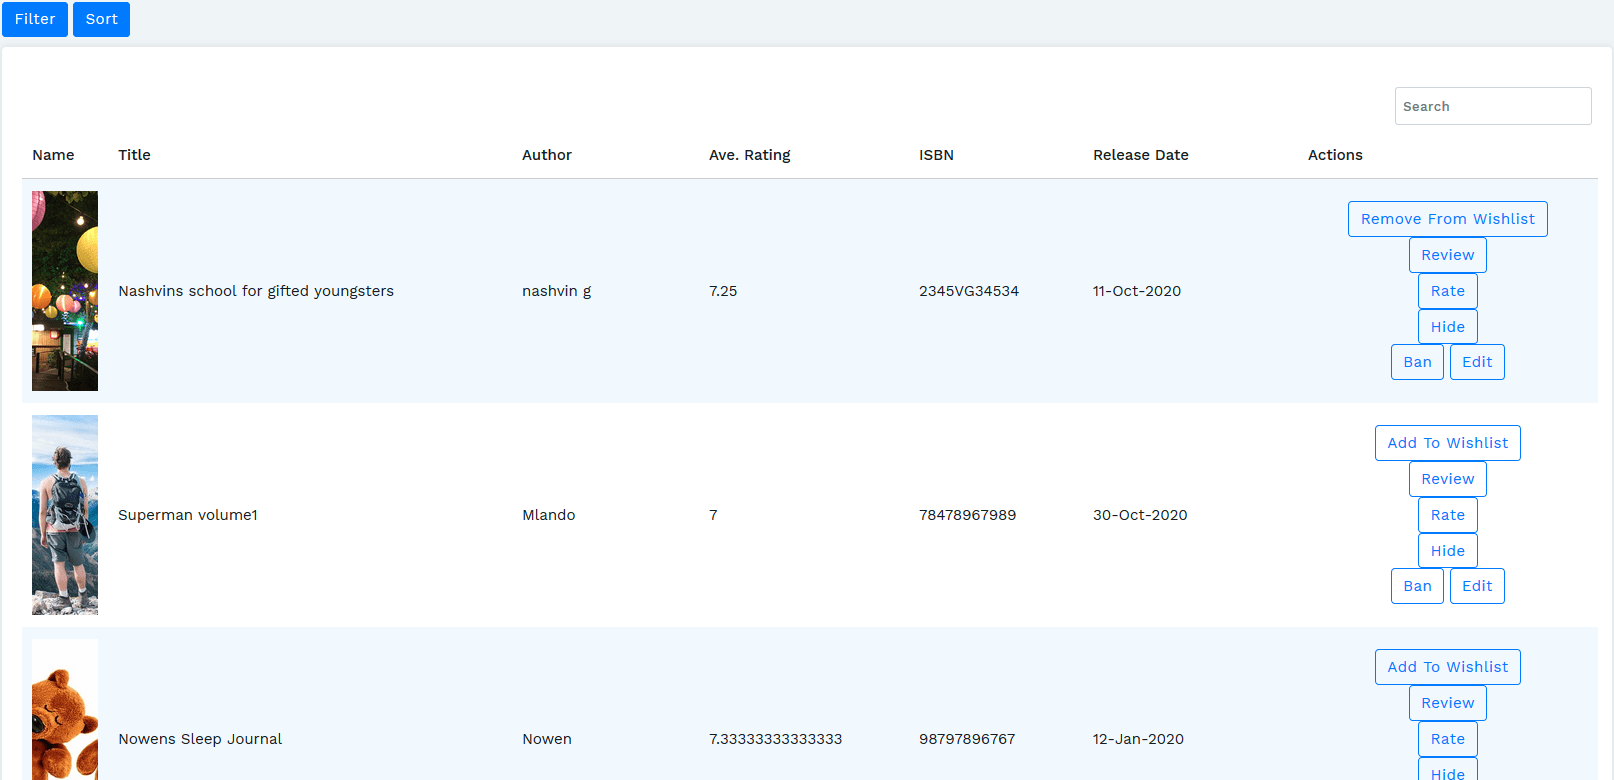Open the teddy bear cover of Nowens Journal
This screenshot has width=1614, height=780.
coord(65,710)
